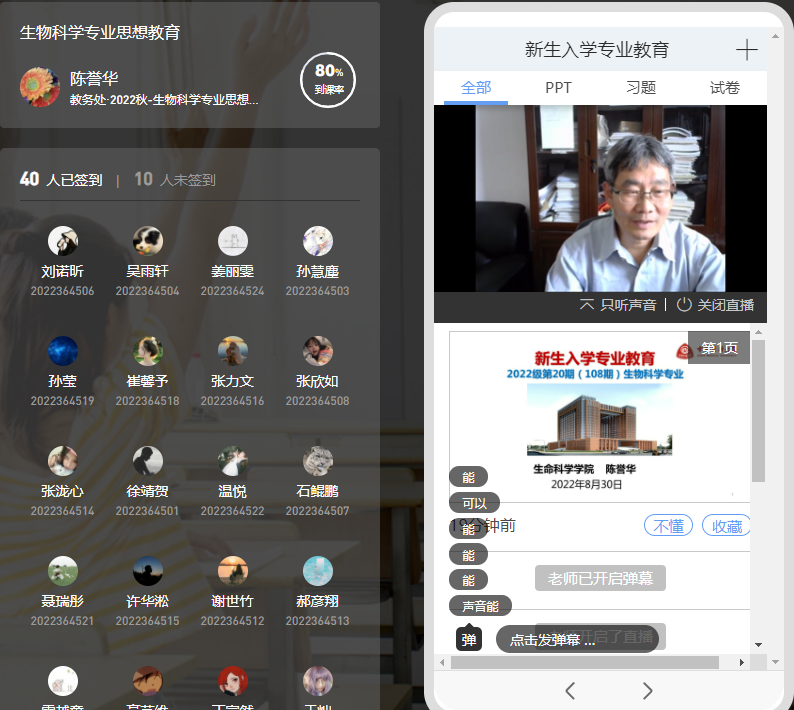Click the 只听声音 audio-only icon
Viewport: 794px width, 710px height.
587,304
